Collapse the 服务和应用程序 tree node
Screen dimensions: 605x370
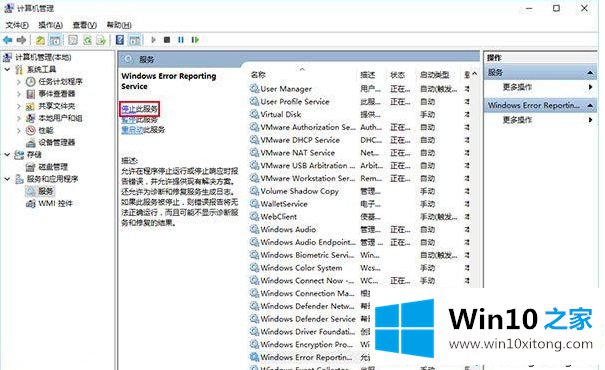pyautogui.click(x=7, y=179)
